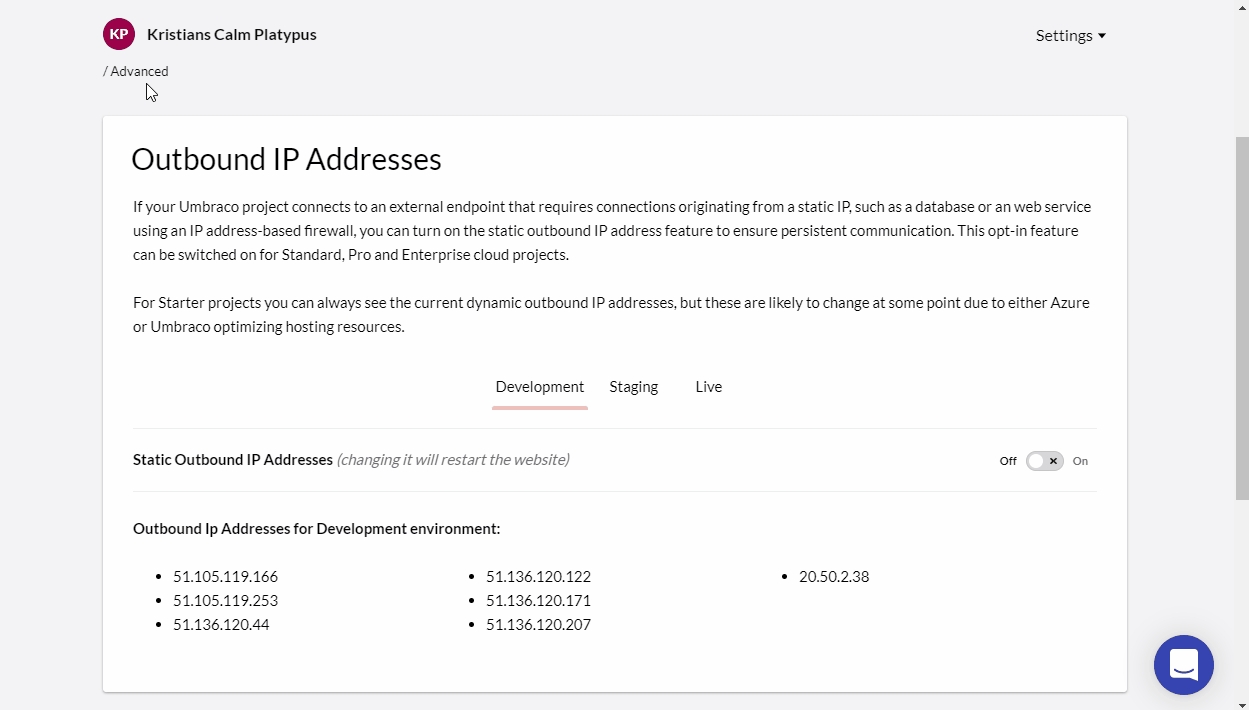Click IP address 51.136.120.122

click(x=538, y=577)
